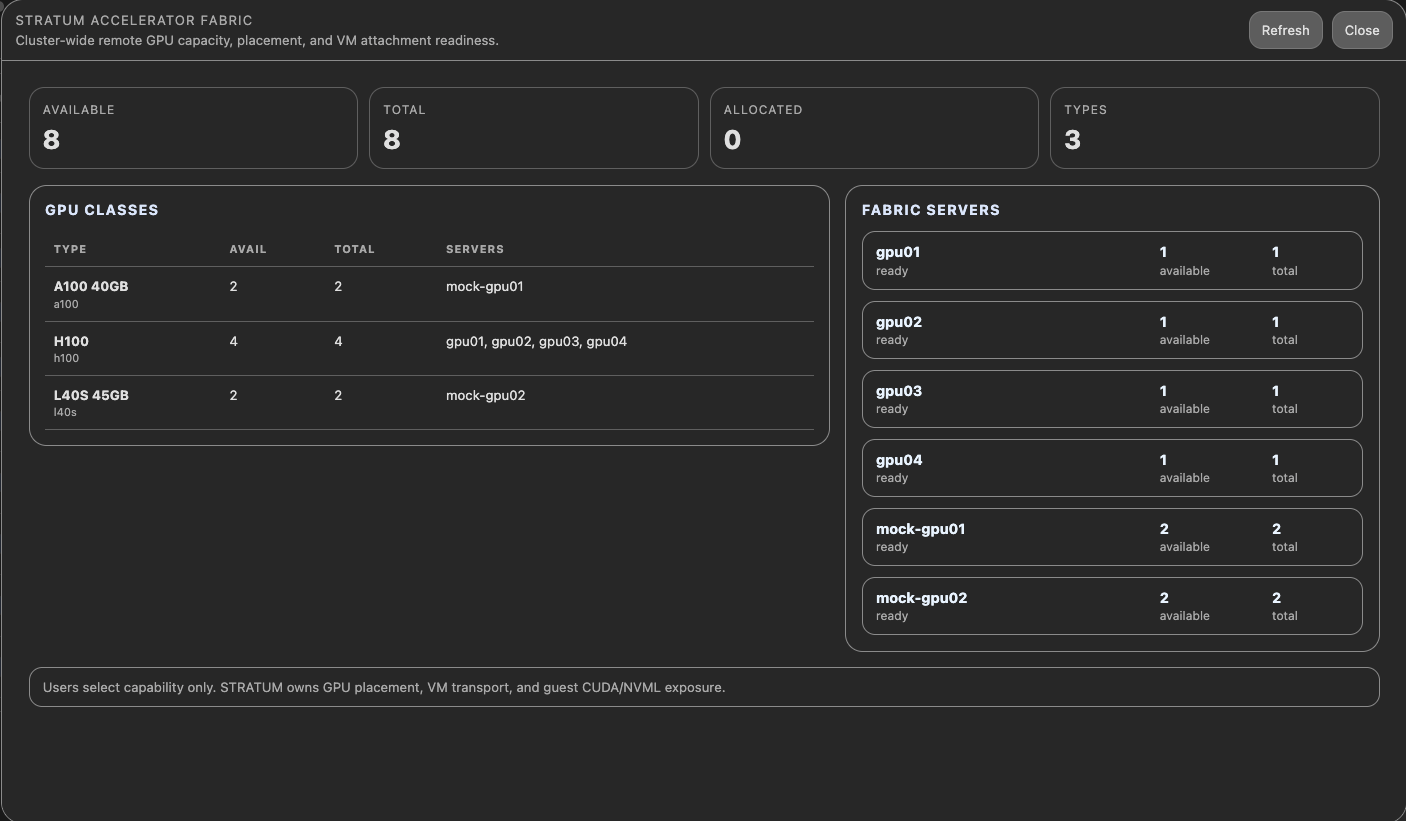The height and width of the screenshot is (821, 1406).
Task: Select the mock-gpu02 fabric server card
Action: point(1112,606)
